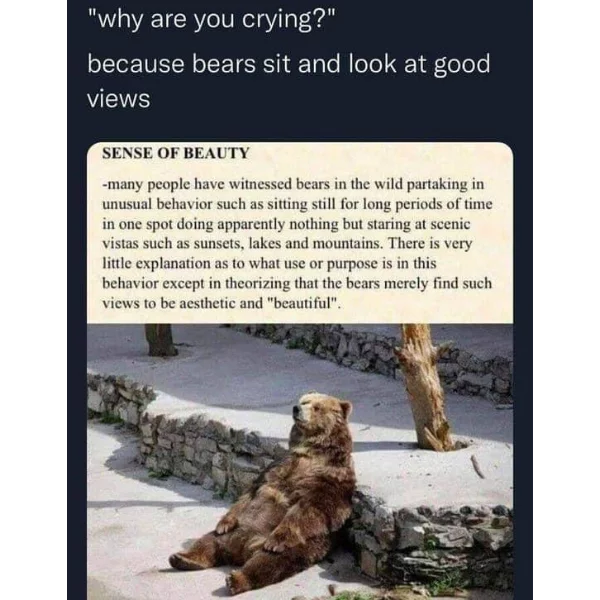
Task: Click the "SENSE OF BEAUTY" heading
Action: click(x=176, y=153)
